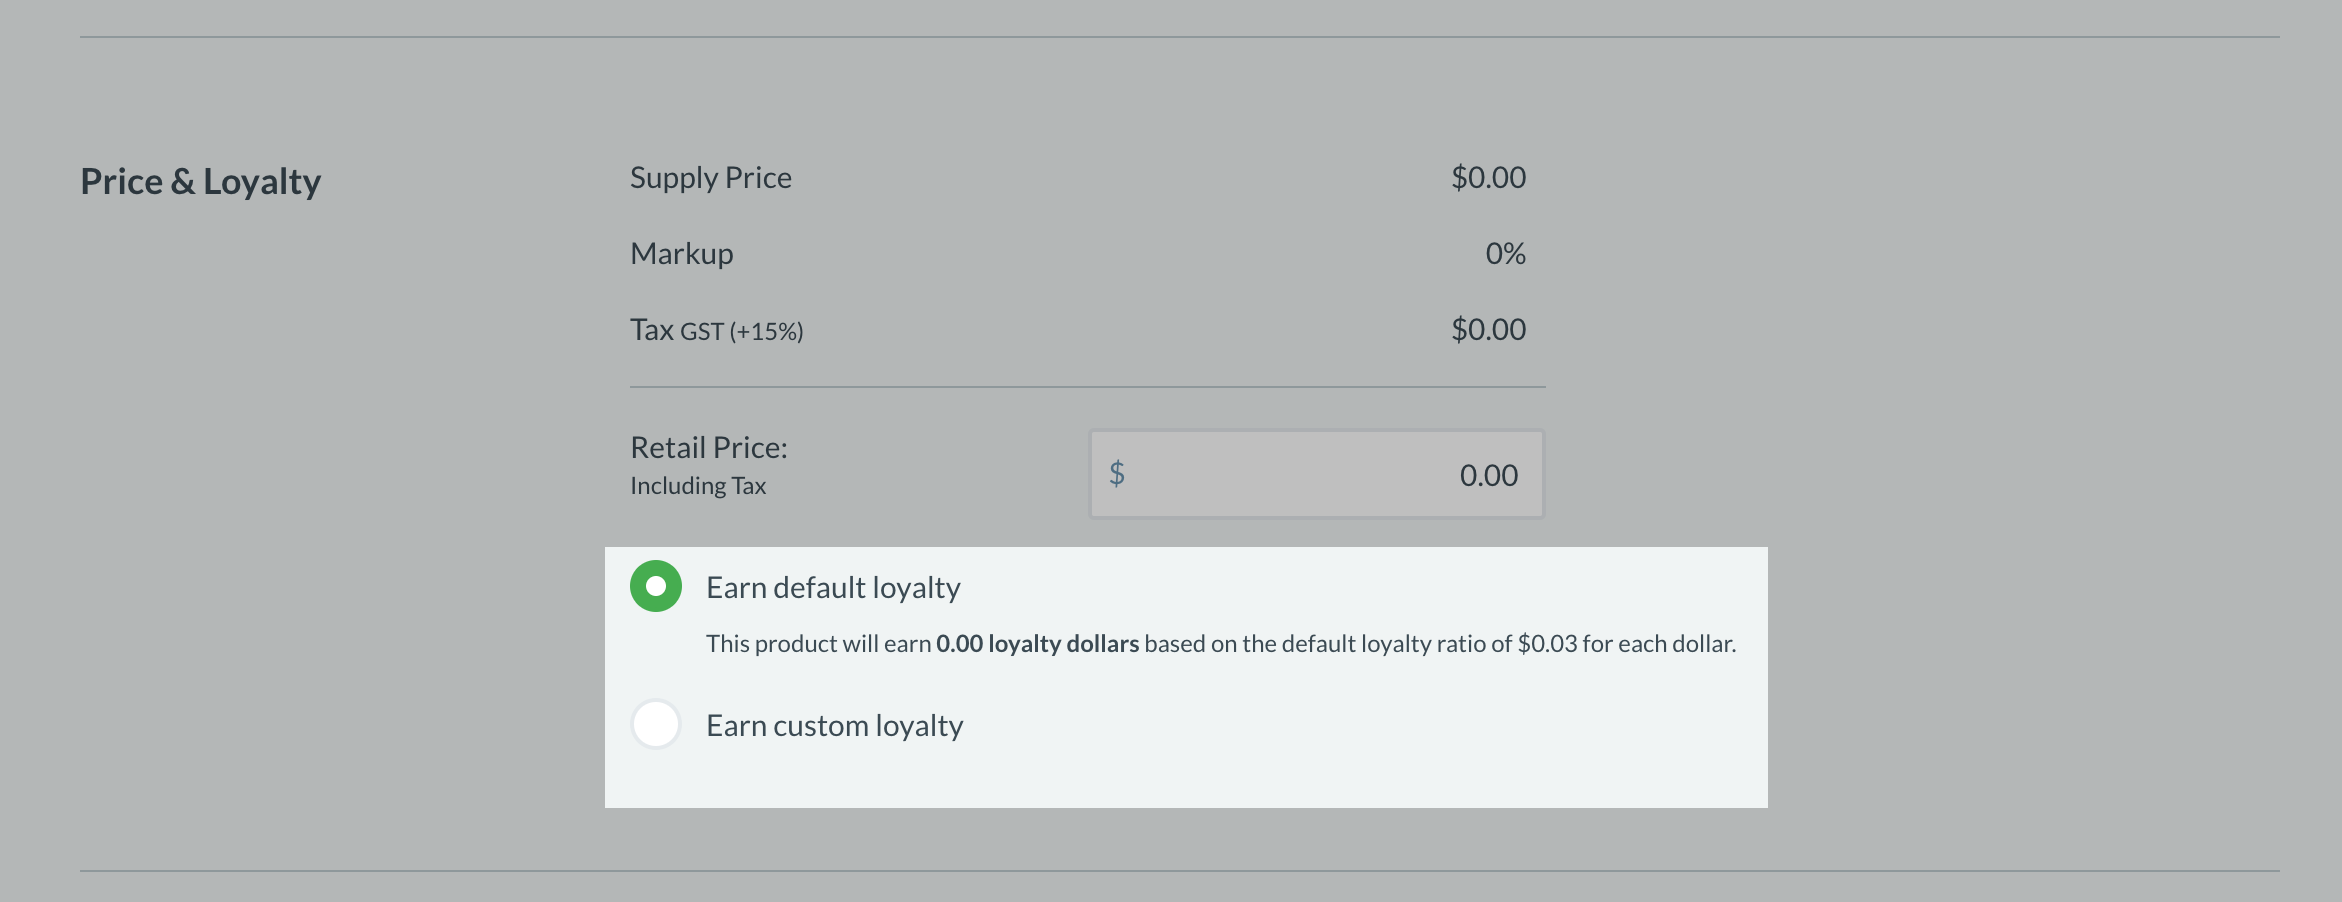The width and height of the screenshot is (2342, 902).
Task: Click the "Retail Price:" label
Action: (x=708, y=447)
